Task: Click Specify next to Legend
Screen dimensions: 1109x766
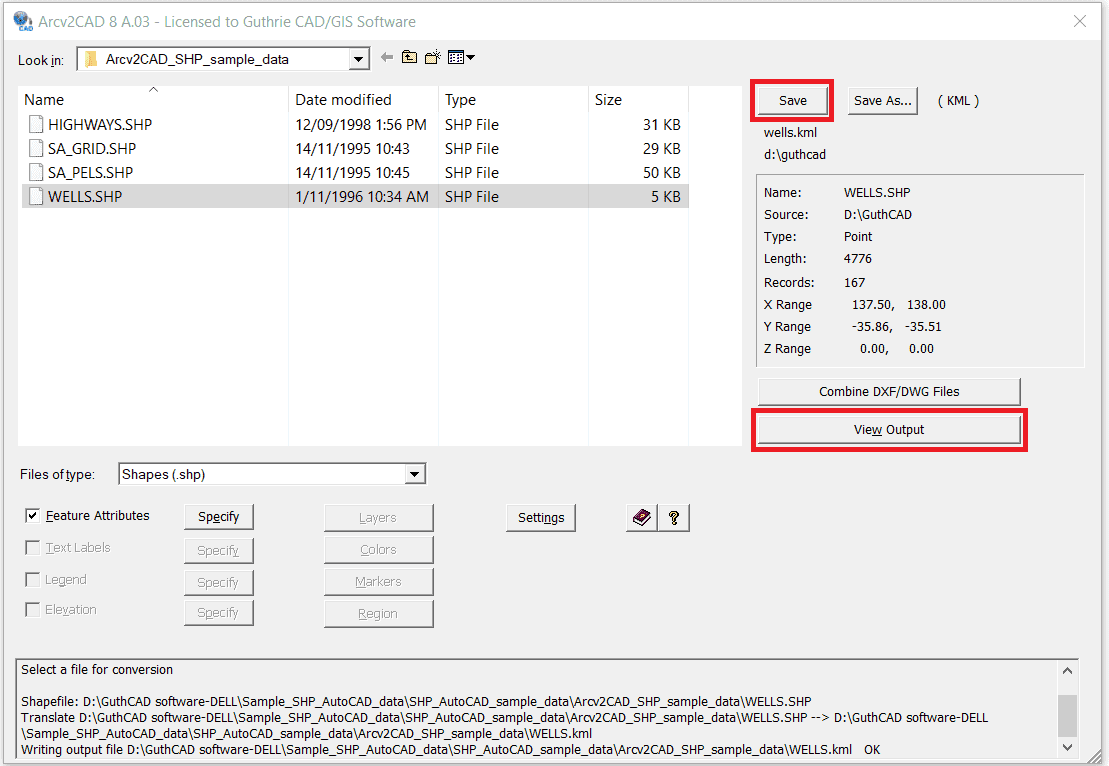Action: (x=219, y=582)
